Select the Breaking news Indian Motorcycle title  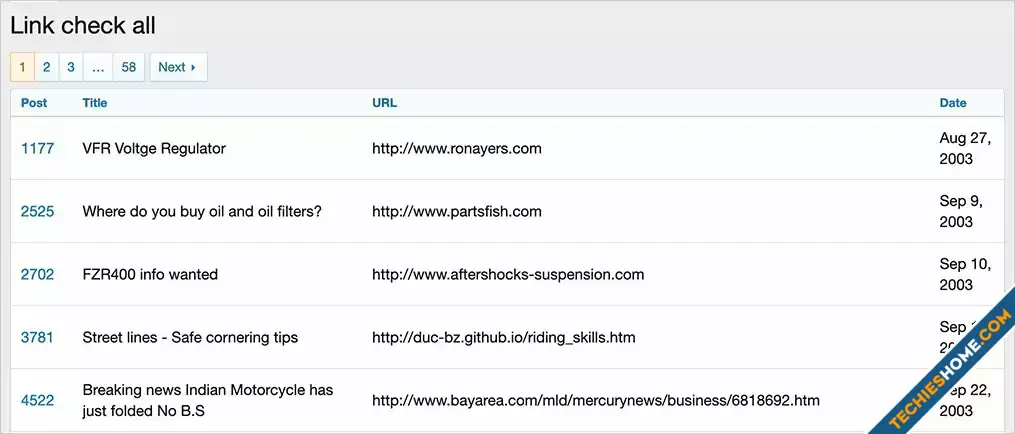pyautogui.click(x=208, y=400)
